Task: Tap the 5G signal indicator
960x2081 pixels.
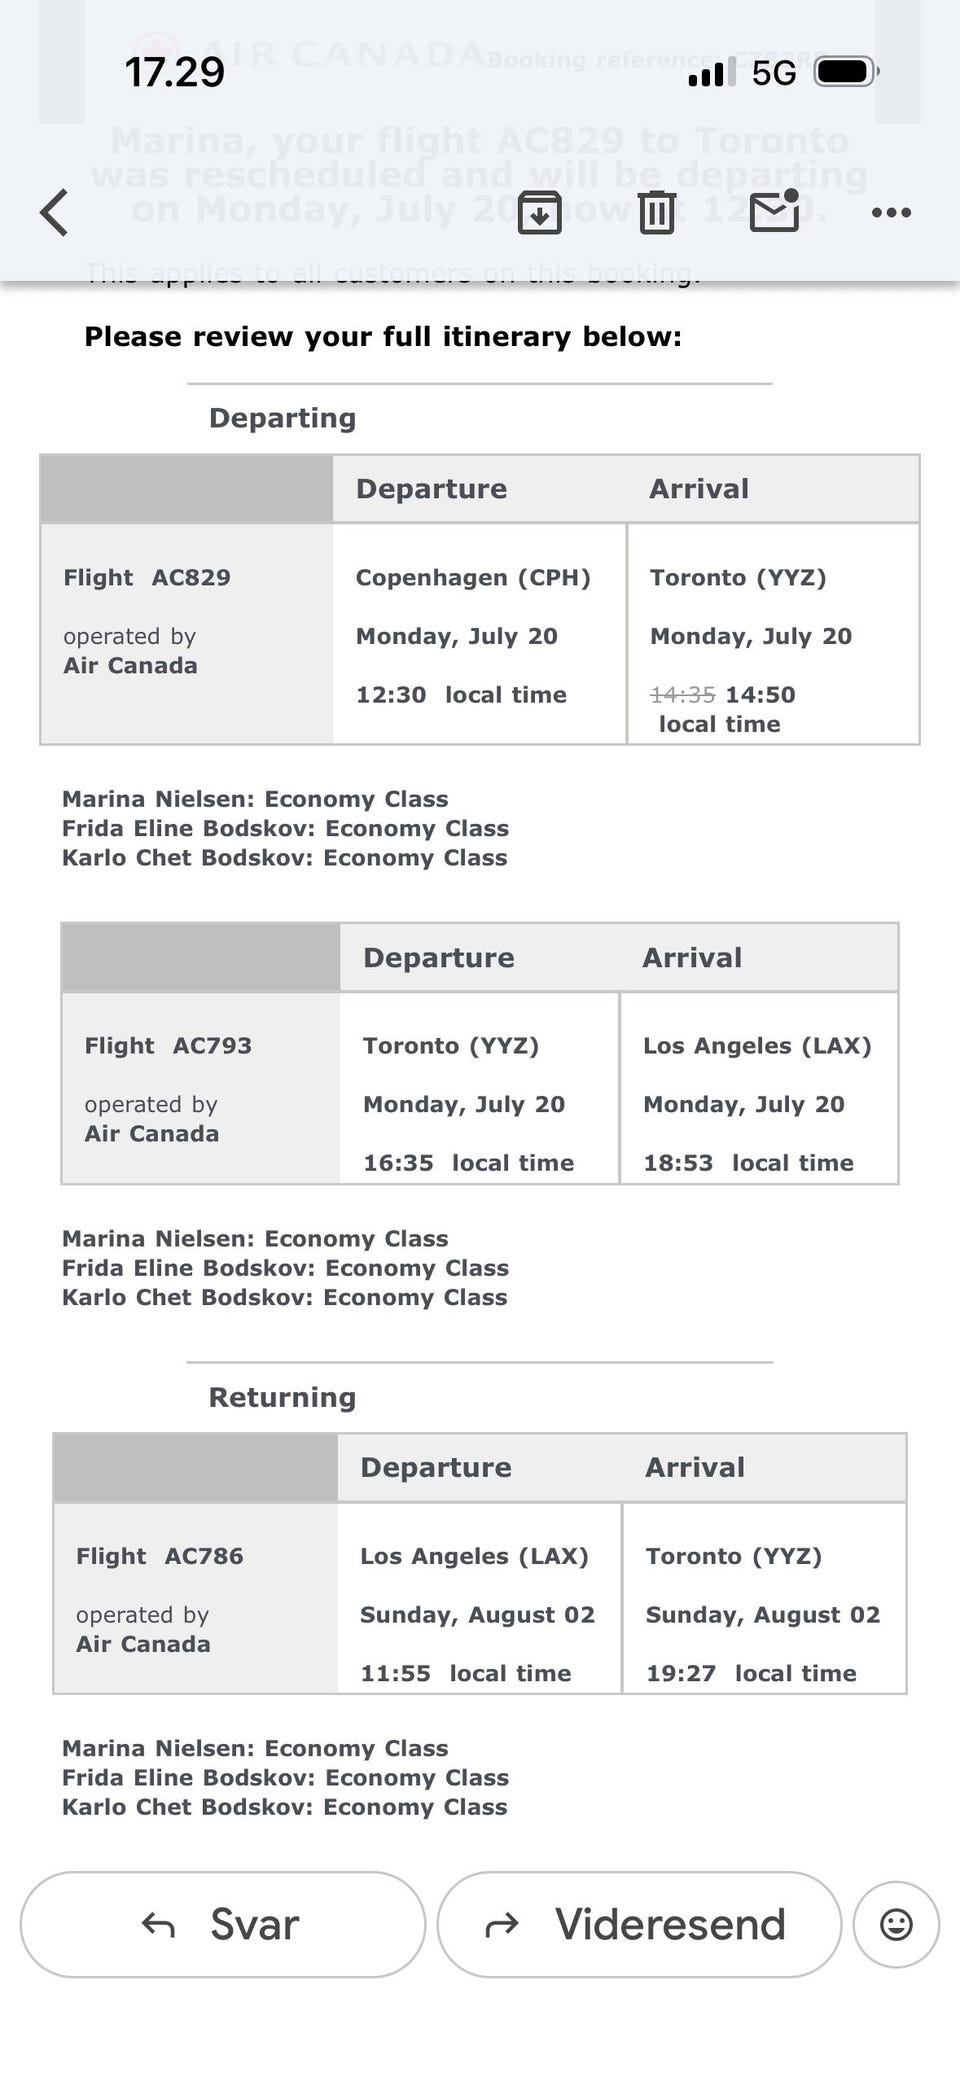Action: [x=773, y=72]
